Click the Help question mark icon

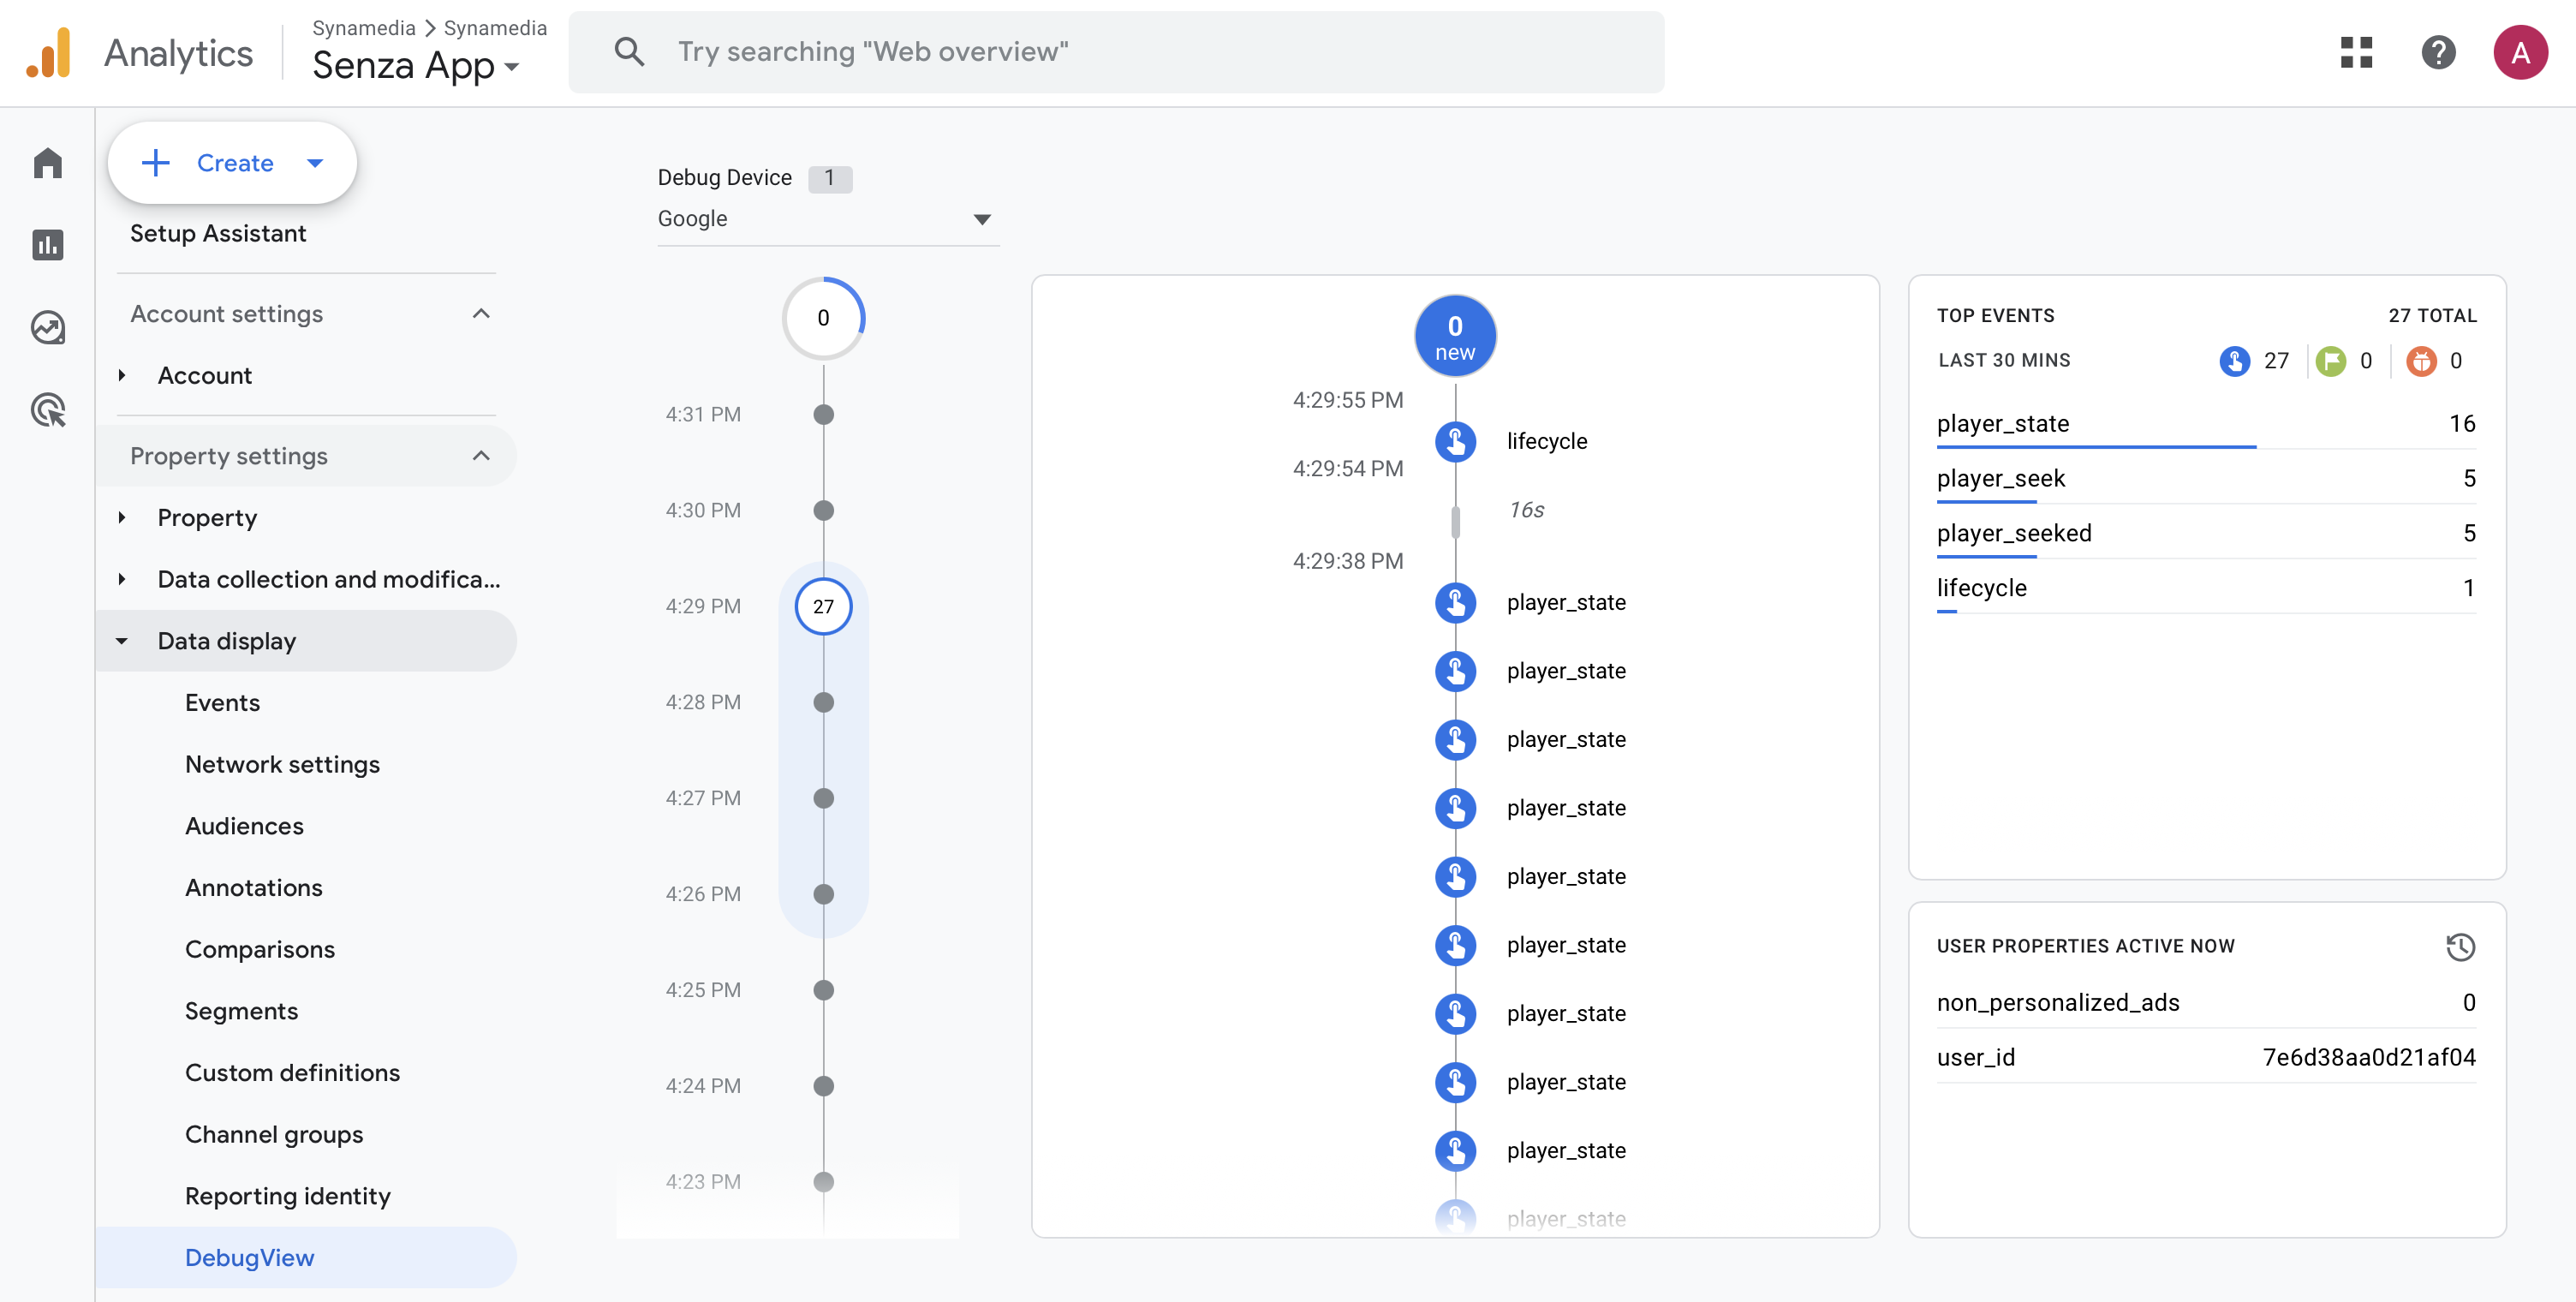tap(2437, 52)
